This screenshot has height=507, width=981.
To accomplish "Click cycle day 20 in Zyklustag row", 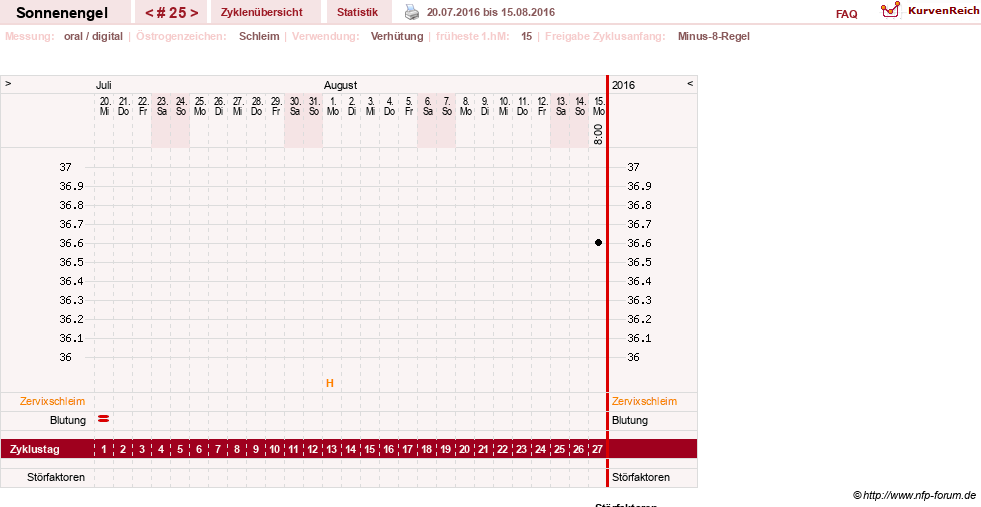I will pyautogui.click(x=464, y=449).
